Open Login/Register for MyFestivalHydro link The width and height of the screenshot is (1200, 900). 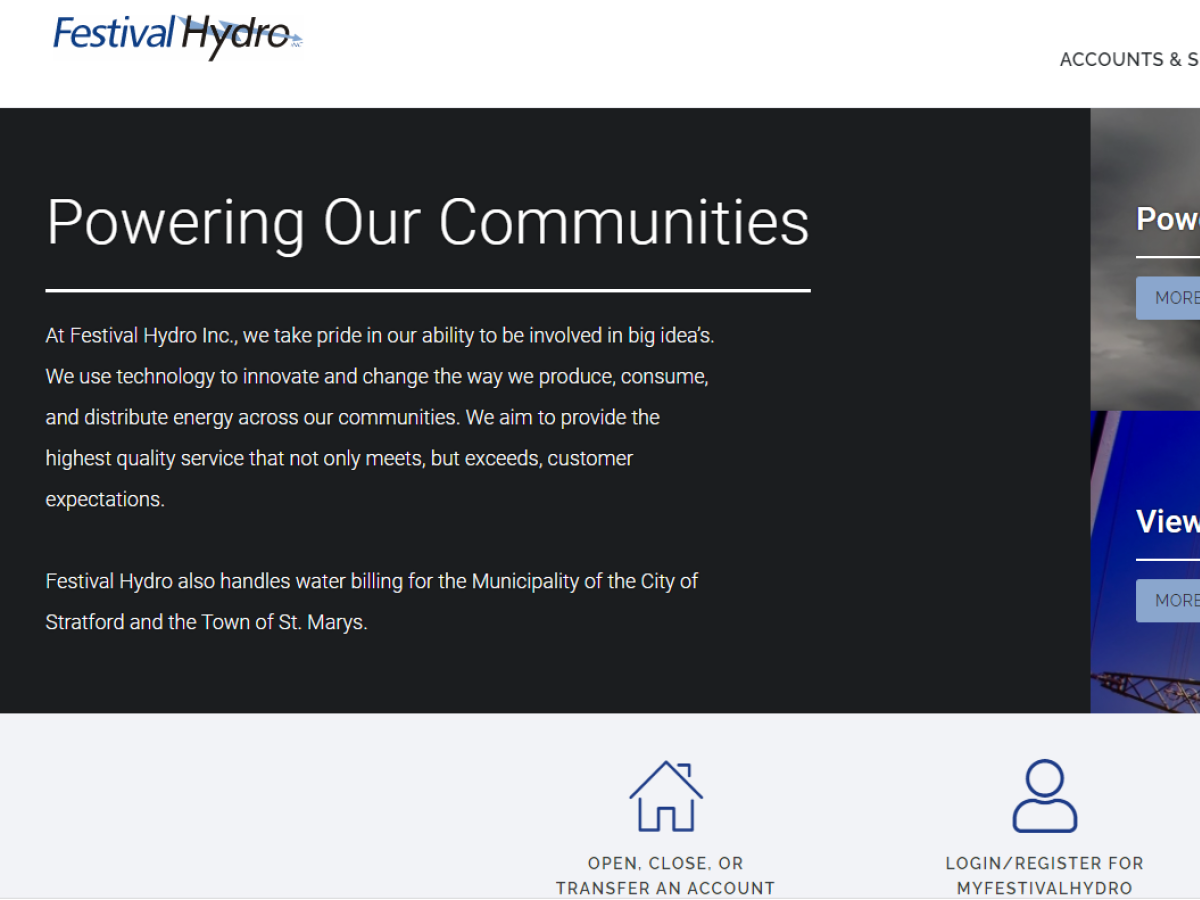[x=1045, y=875]
